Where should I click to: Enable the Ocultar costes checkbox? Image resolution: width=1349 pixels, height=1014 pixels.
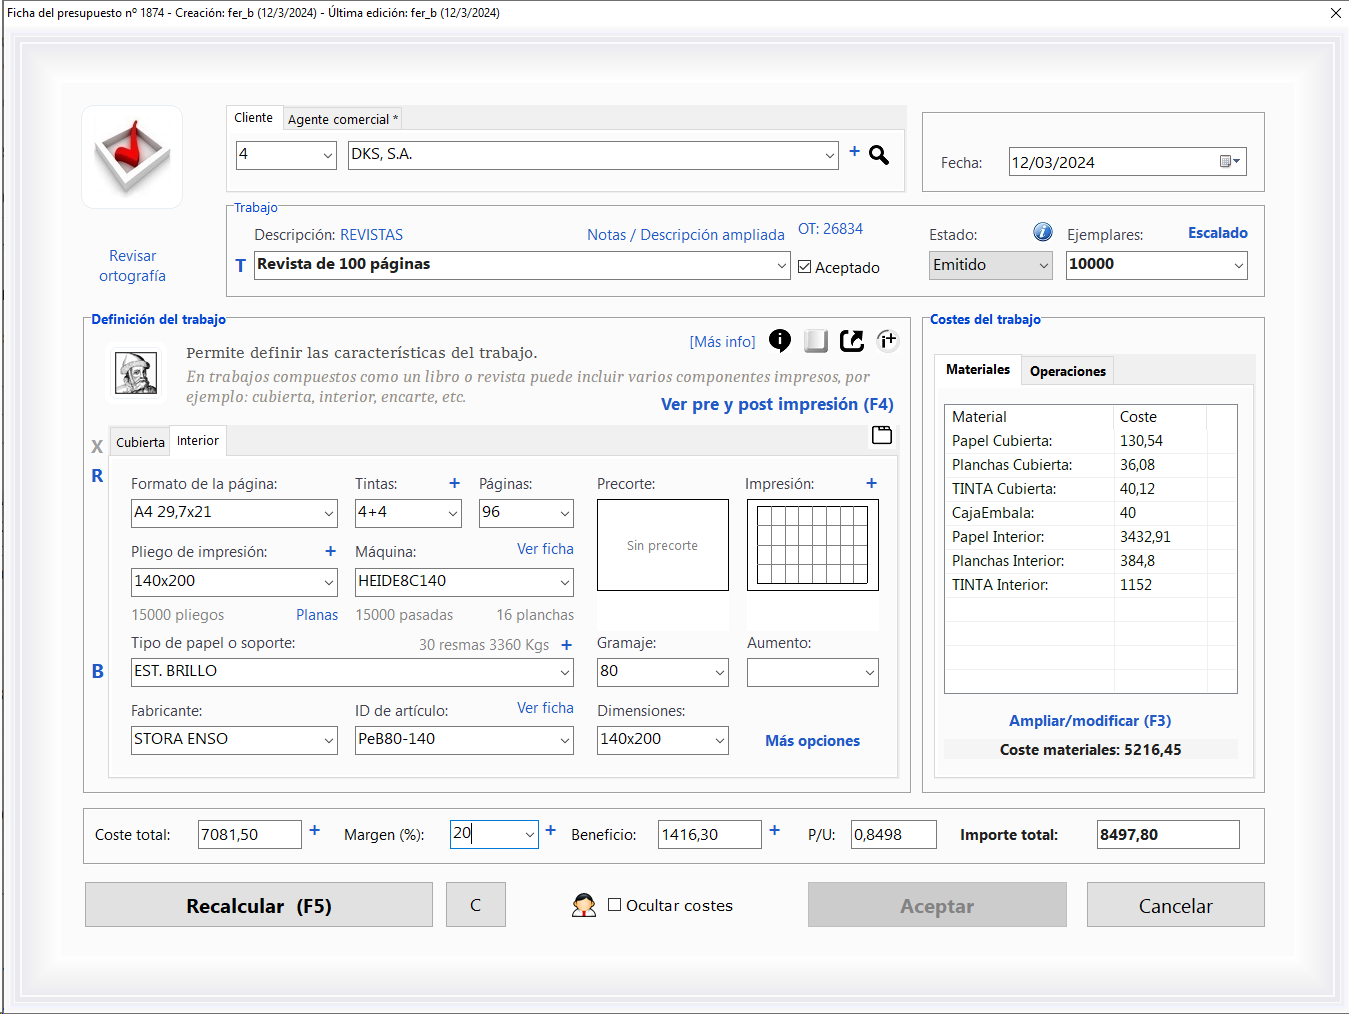pyautogui.click(x=615, y=905)
